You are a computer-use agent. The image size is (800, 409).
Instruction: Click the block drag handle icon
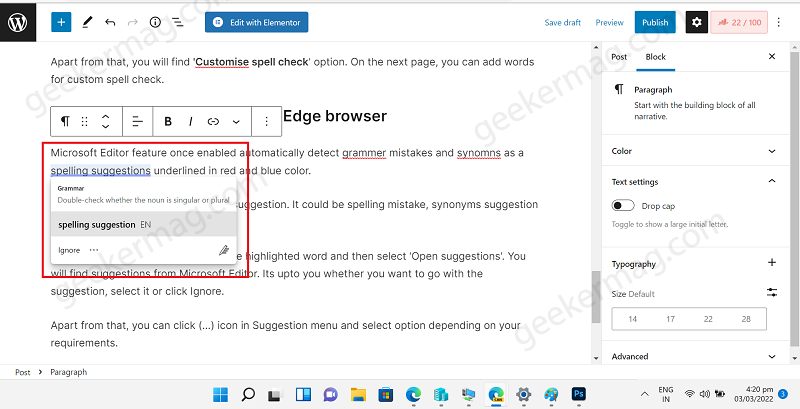85,121
